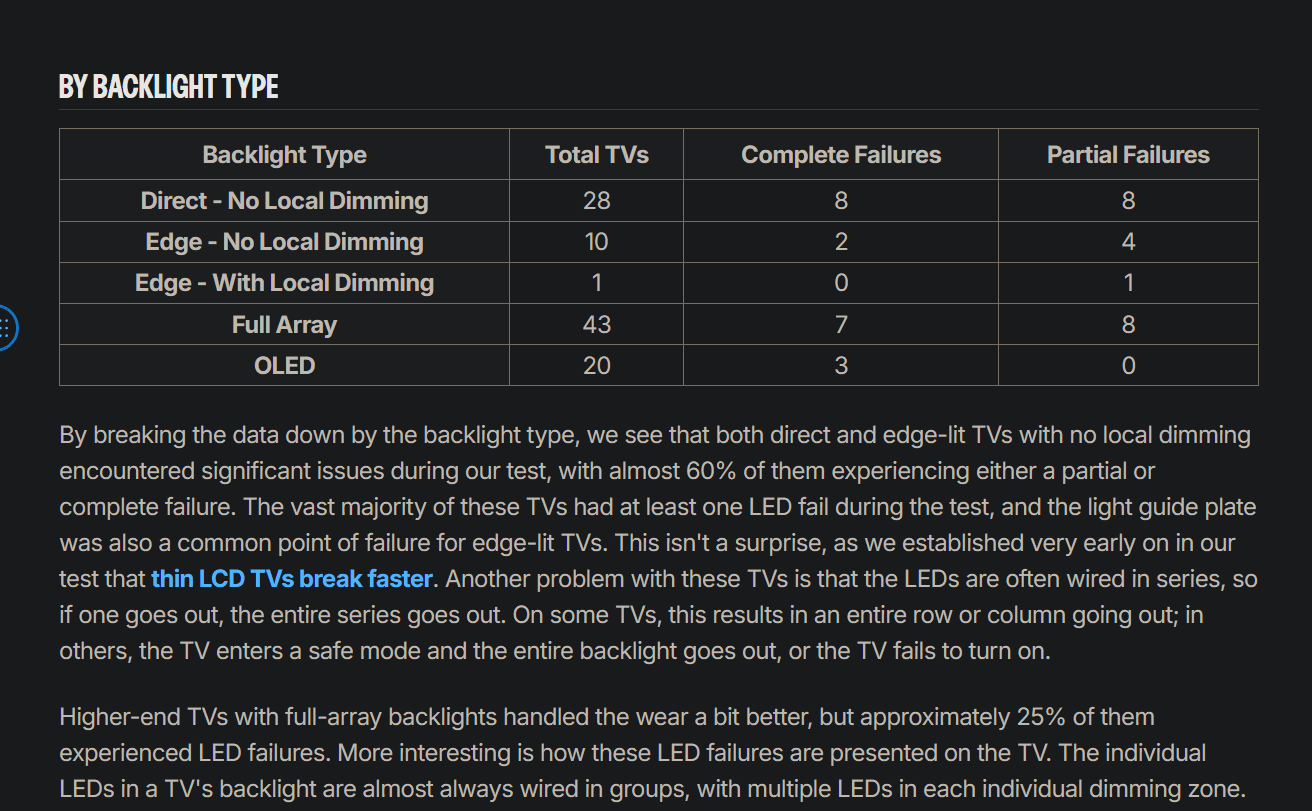The height and width of the screenshot is (811, 1312).
Task: Click the "Total TVs" column header
Action: pos(596,155)
